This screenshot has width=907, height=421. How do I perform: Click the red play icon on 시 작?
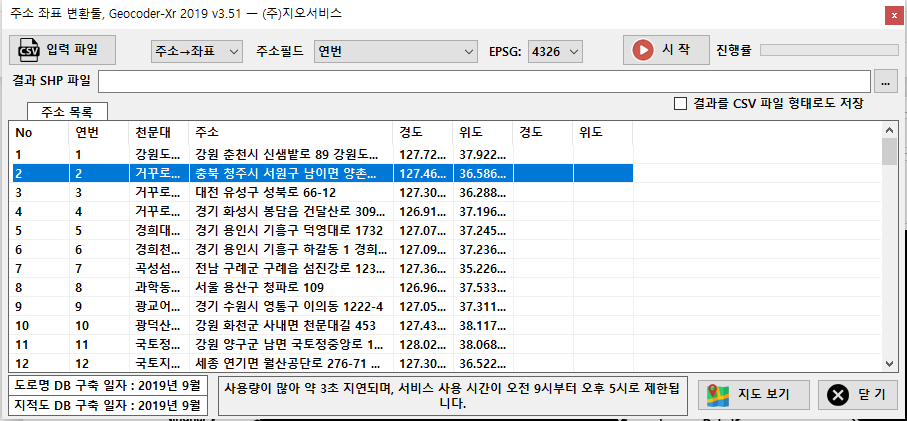643,50
